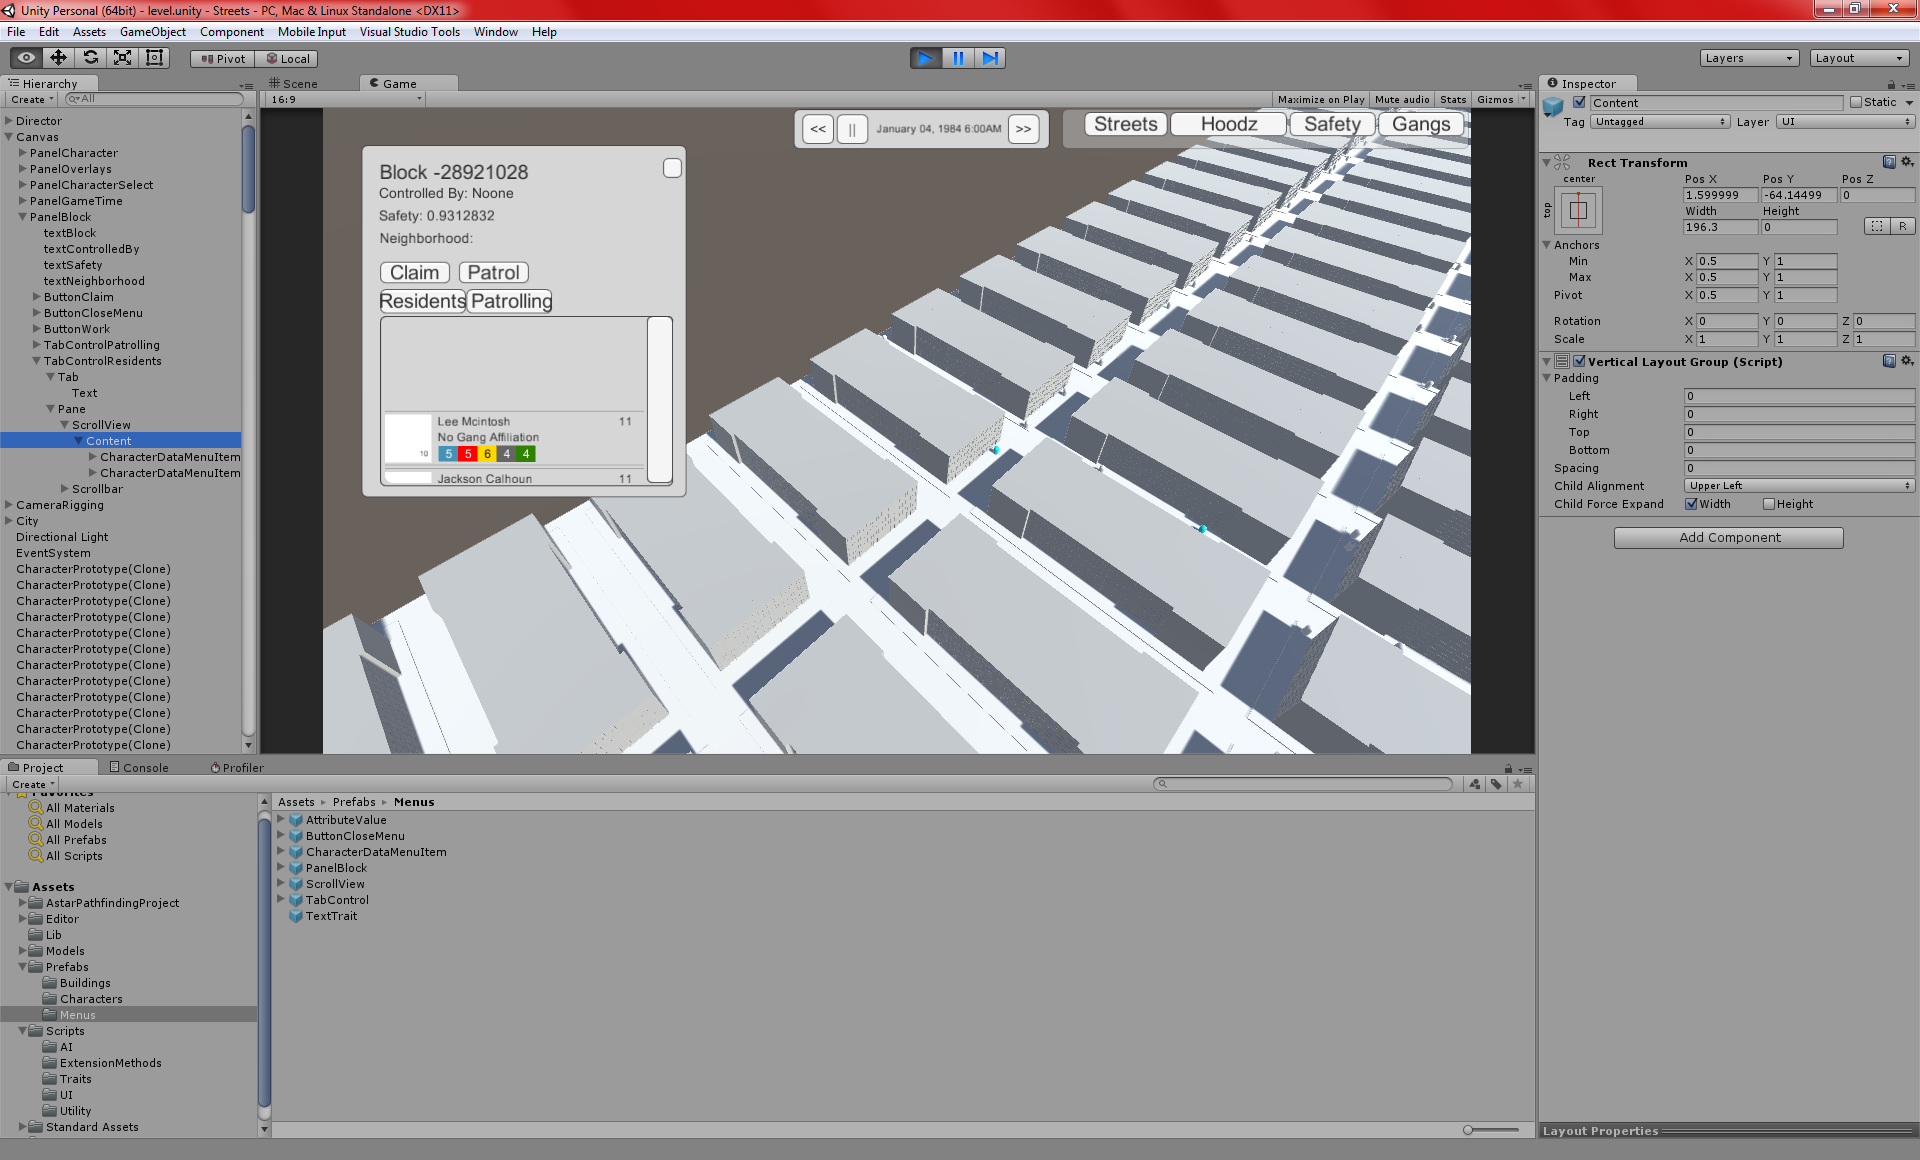The height and width of the screenshot is (1160, 1920).
Task: Save project search as favorite
Action: click(1518, 784)
